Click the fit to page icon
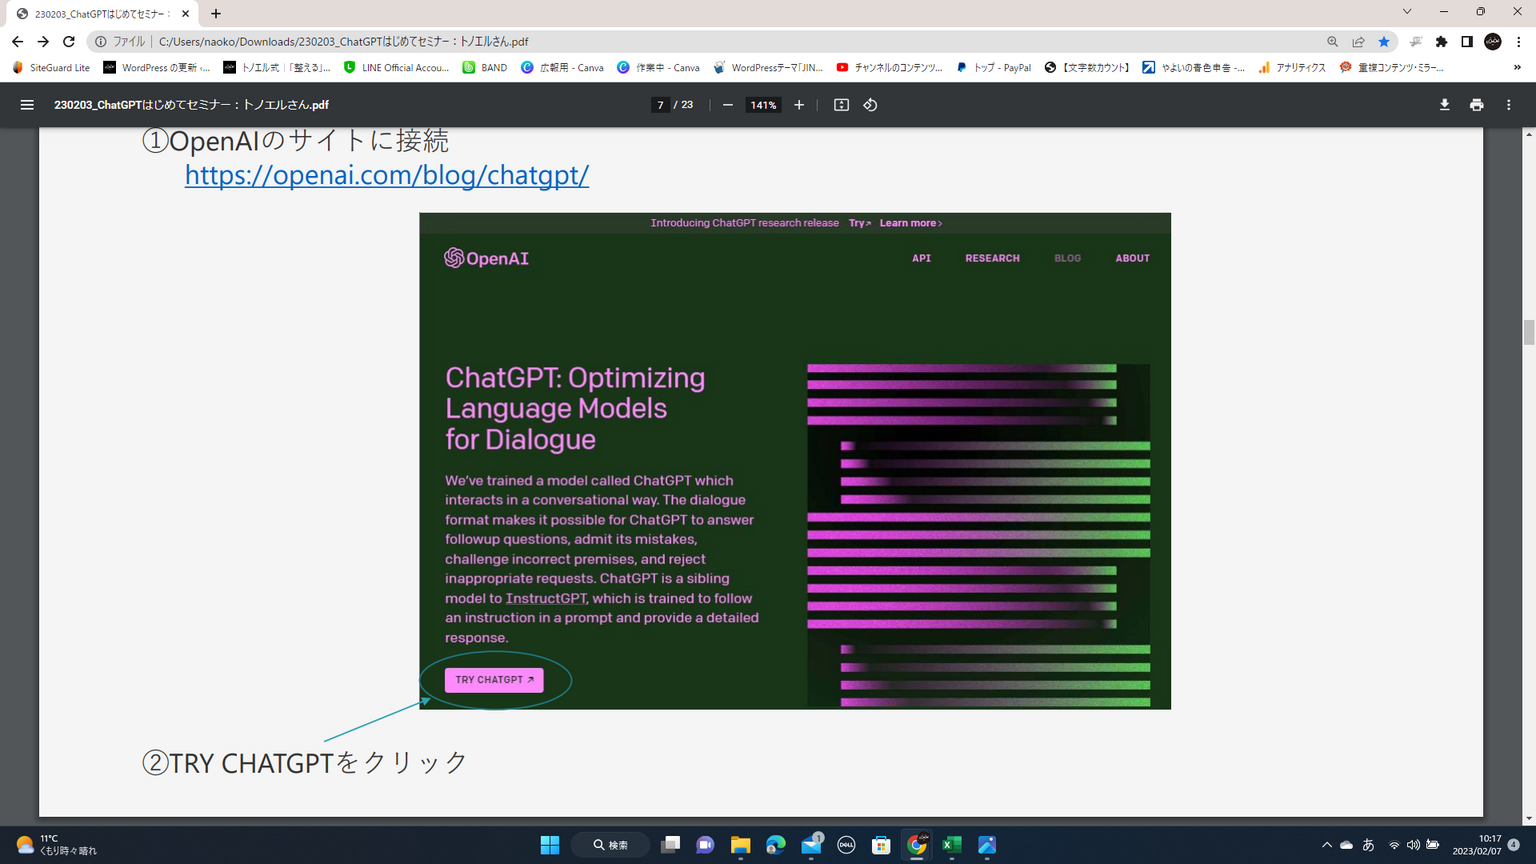1536x864 pixels. [841, 105]
